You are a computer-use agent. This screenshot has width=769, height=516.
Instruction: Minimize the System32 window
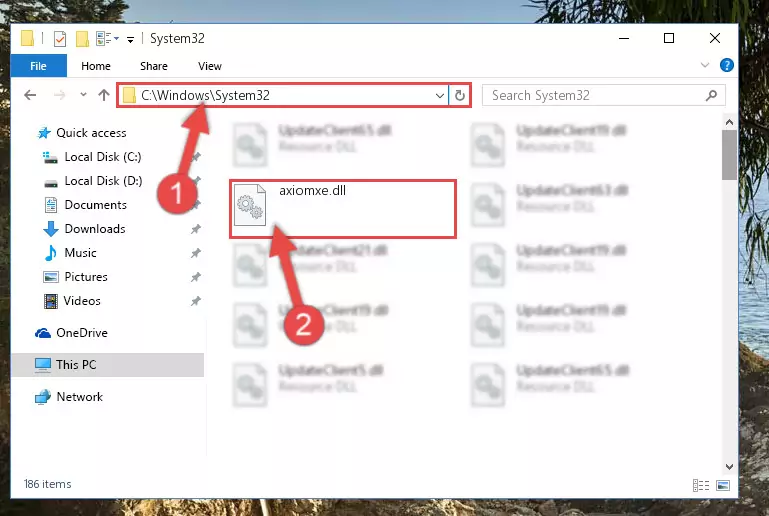(x=624, y=38)
